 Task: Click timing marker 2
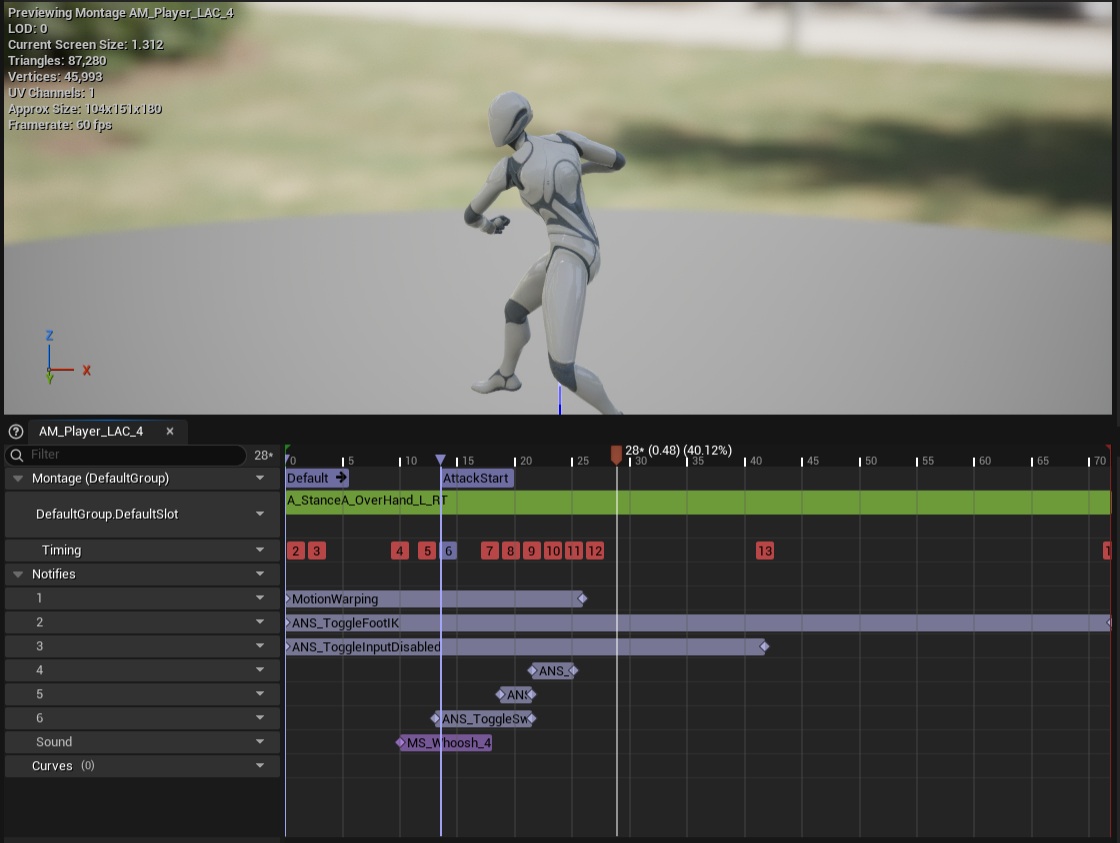point(295,551)
